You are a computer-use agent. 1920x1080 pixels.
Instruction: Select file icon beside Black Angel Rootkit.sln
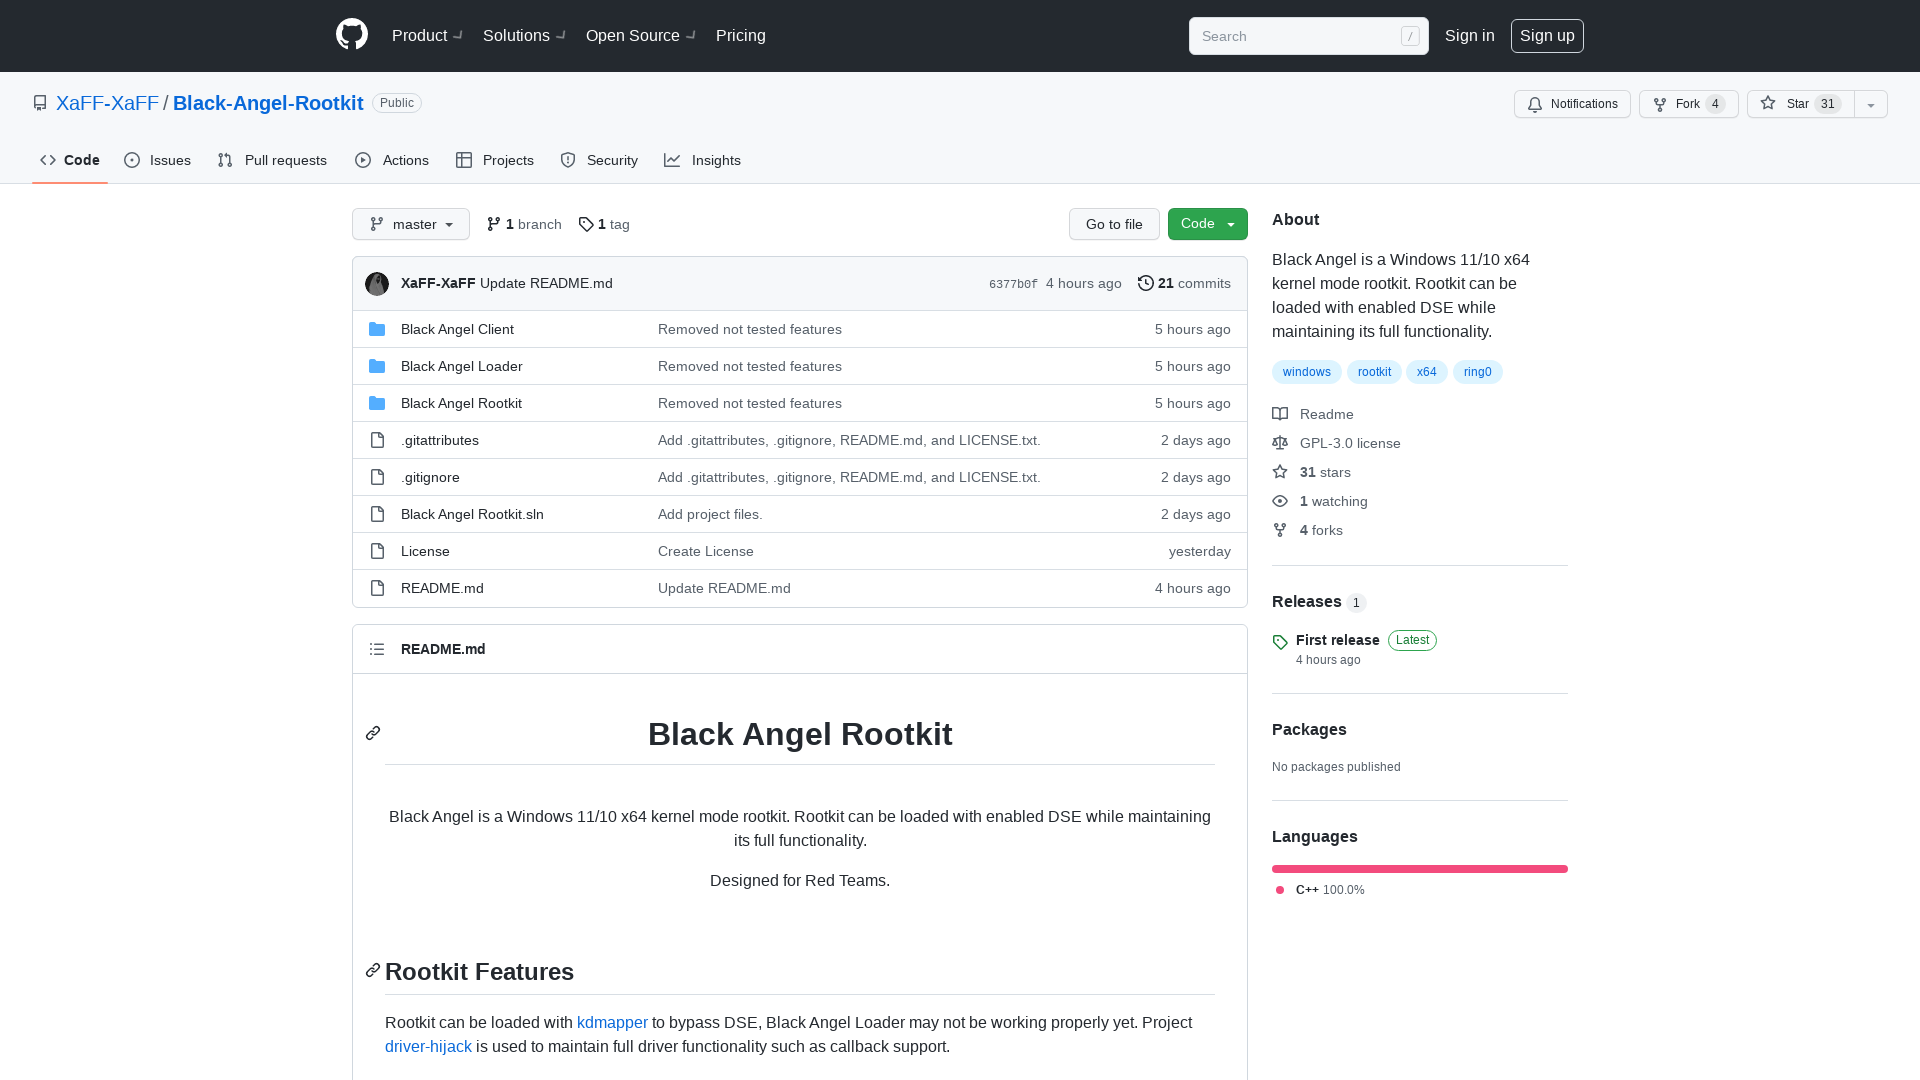pyautogui.click(x=377, y=514)
